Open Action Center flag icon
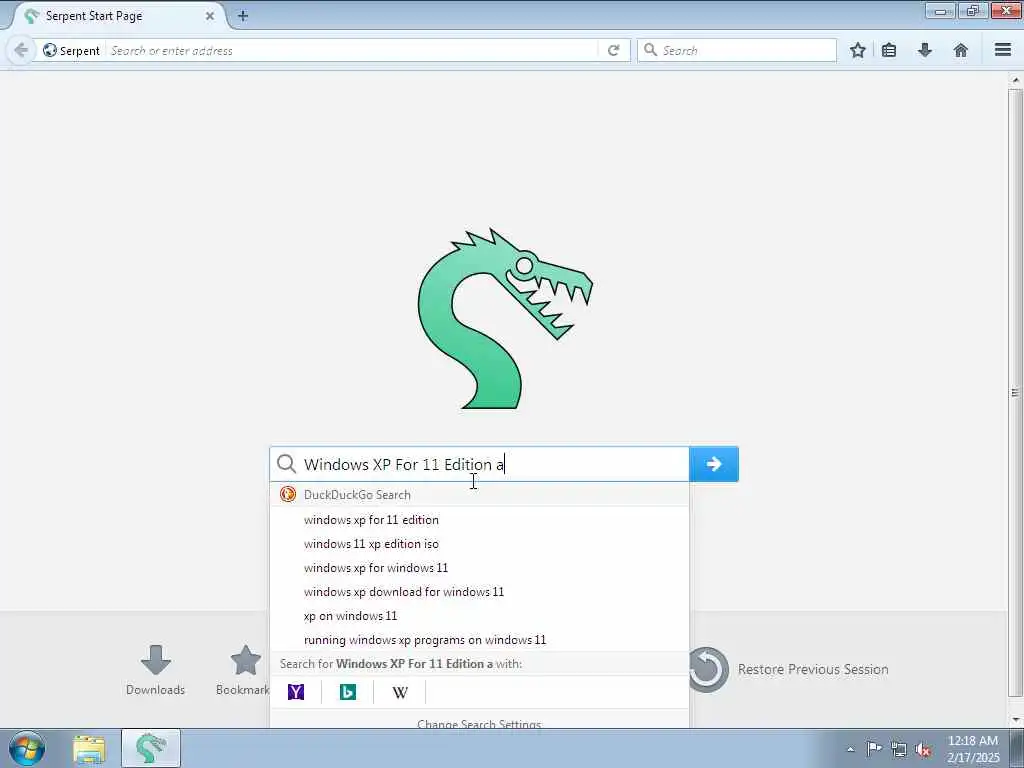Screen dimensions: 1024x768 click(x=874, y=749)
